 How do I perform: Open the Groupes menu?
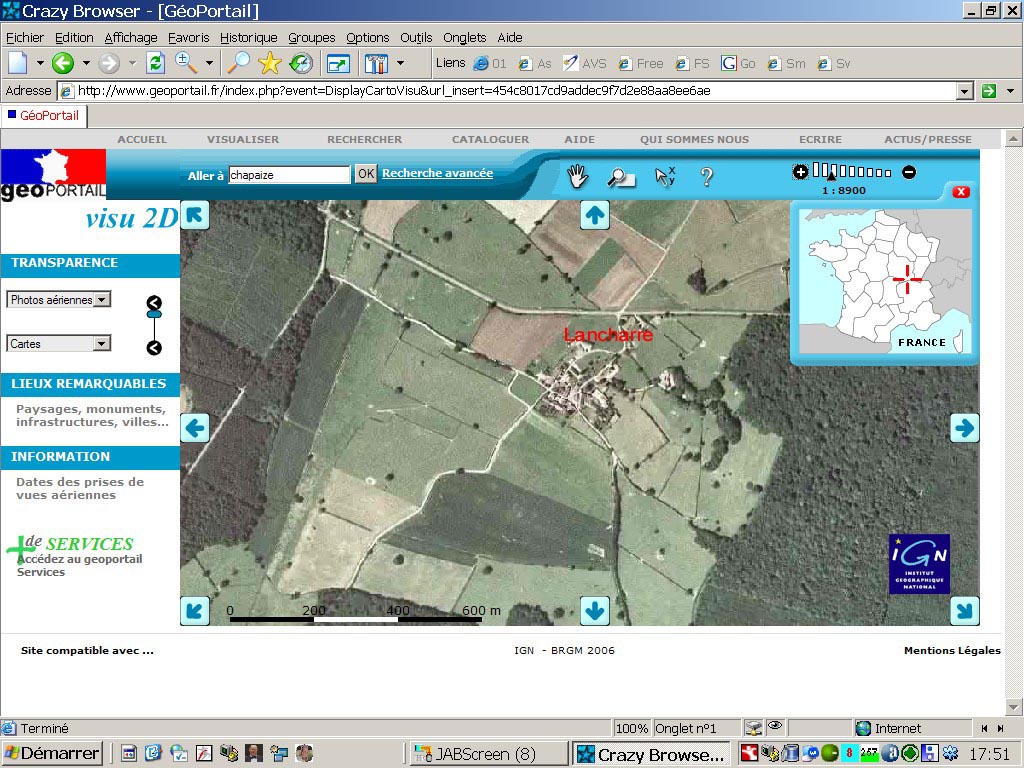312,37
